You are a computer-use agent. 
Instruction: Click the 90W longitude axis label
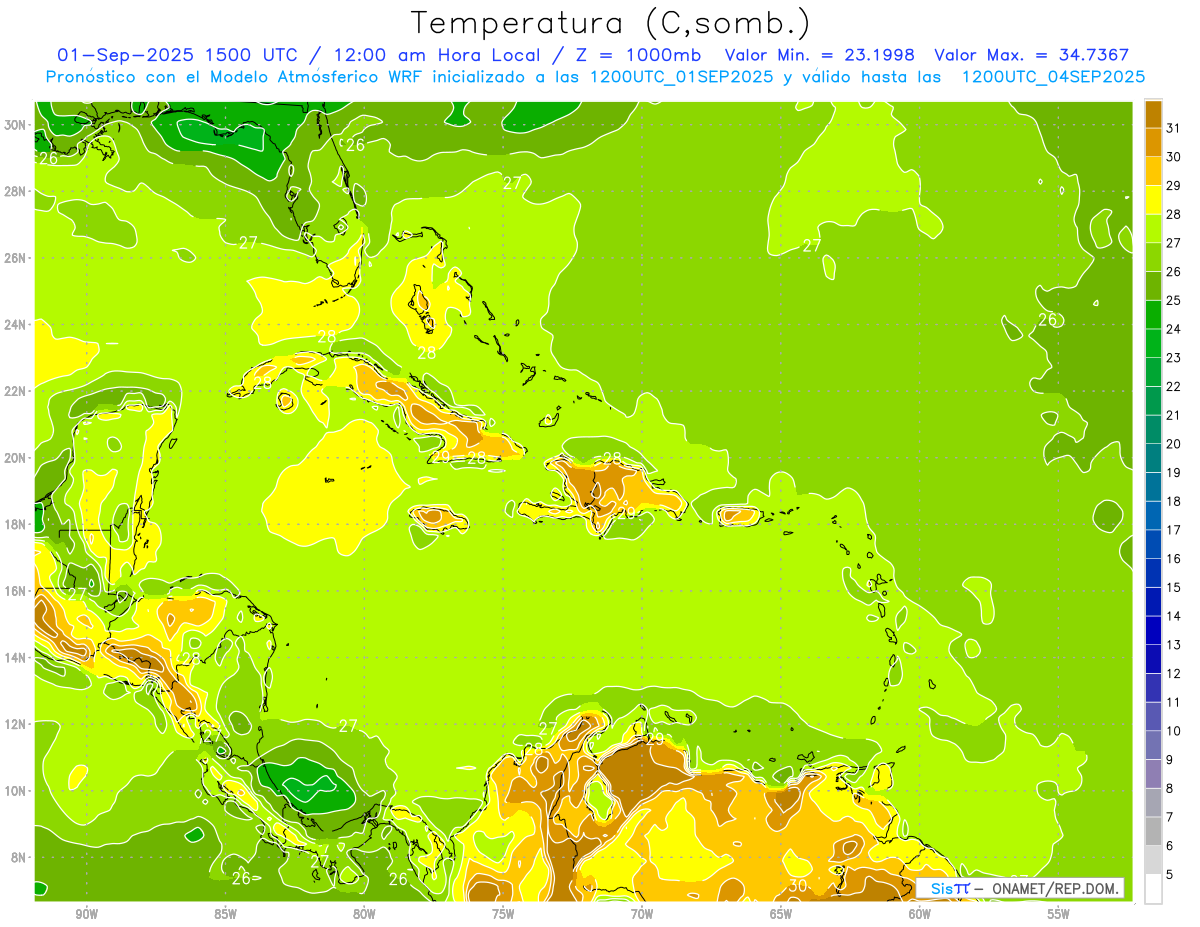pyautogui.click(x=86, y=914)
